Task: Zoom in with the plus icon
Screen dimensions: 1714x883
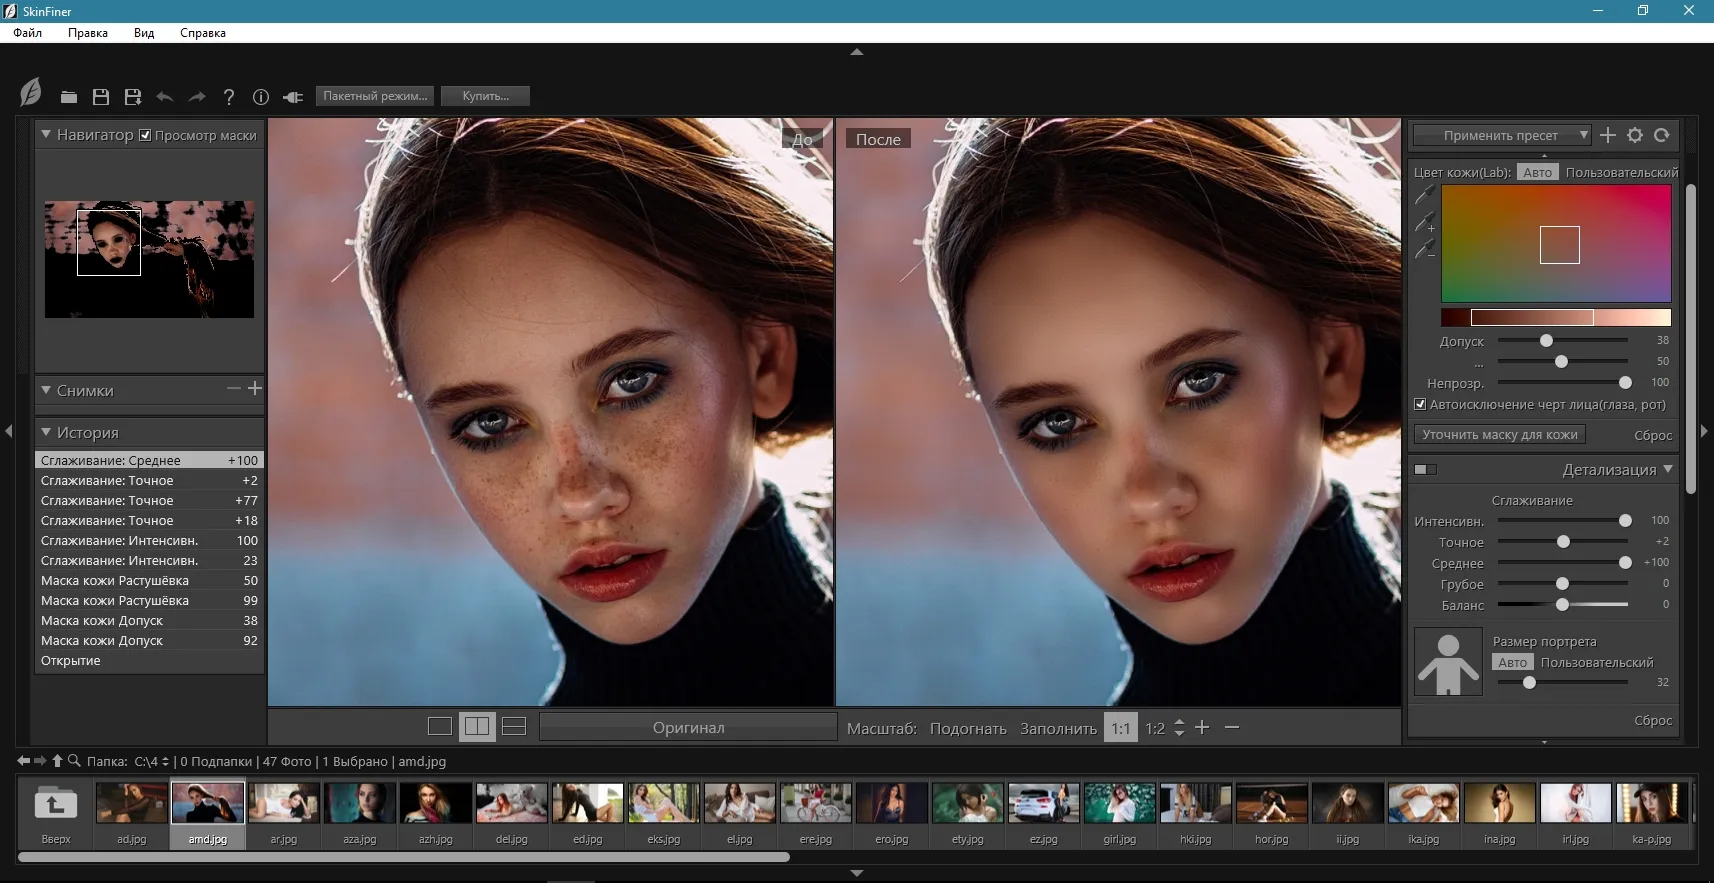Action: pyautogui.click(x=1202, y=727)
